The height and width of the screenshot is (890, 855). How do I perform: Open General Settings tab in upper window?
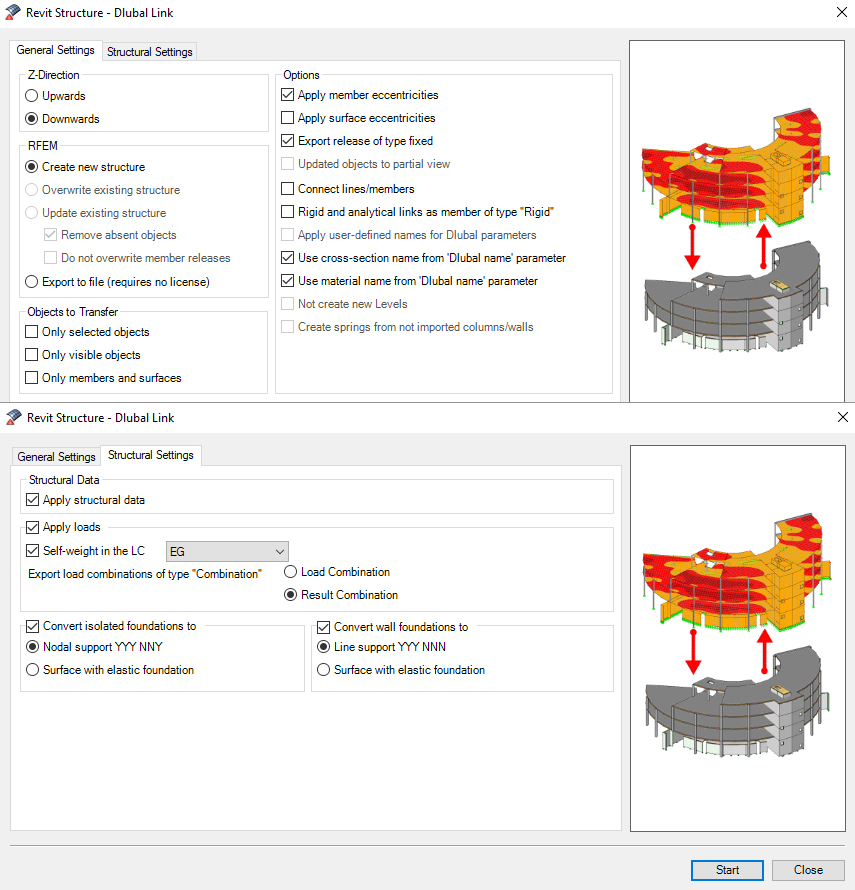56,50
